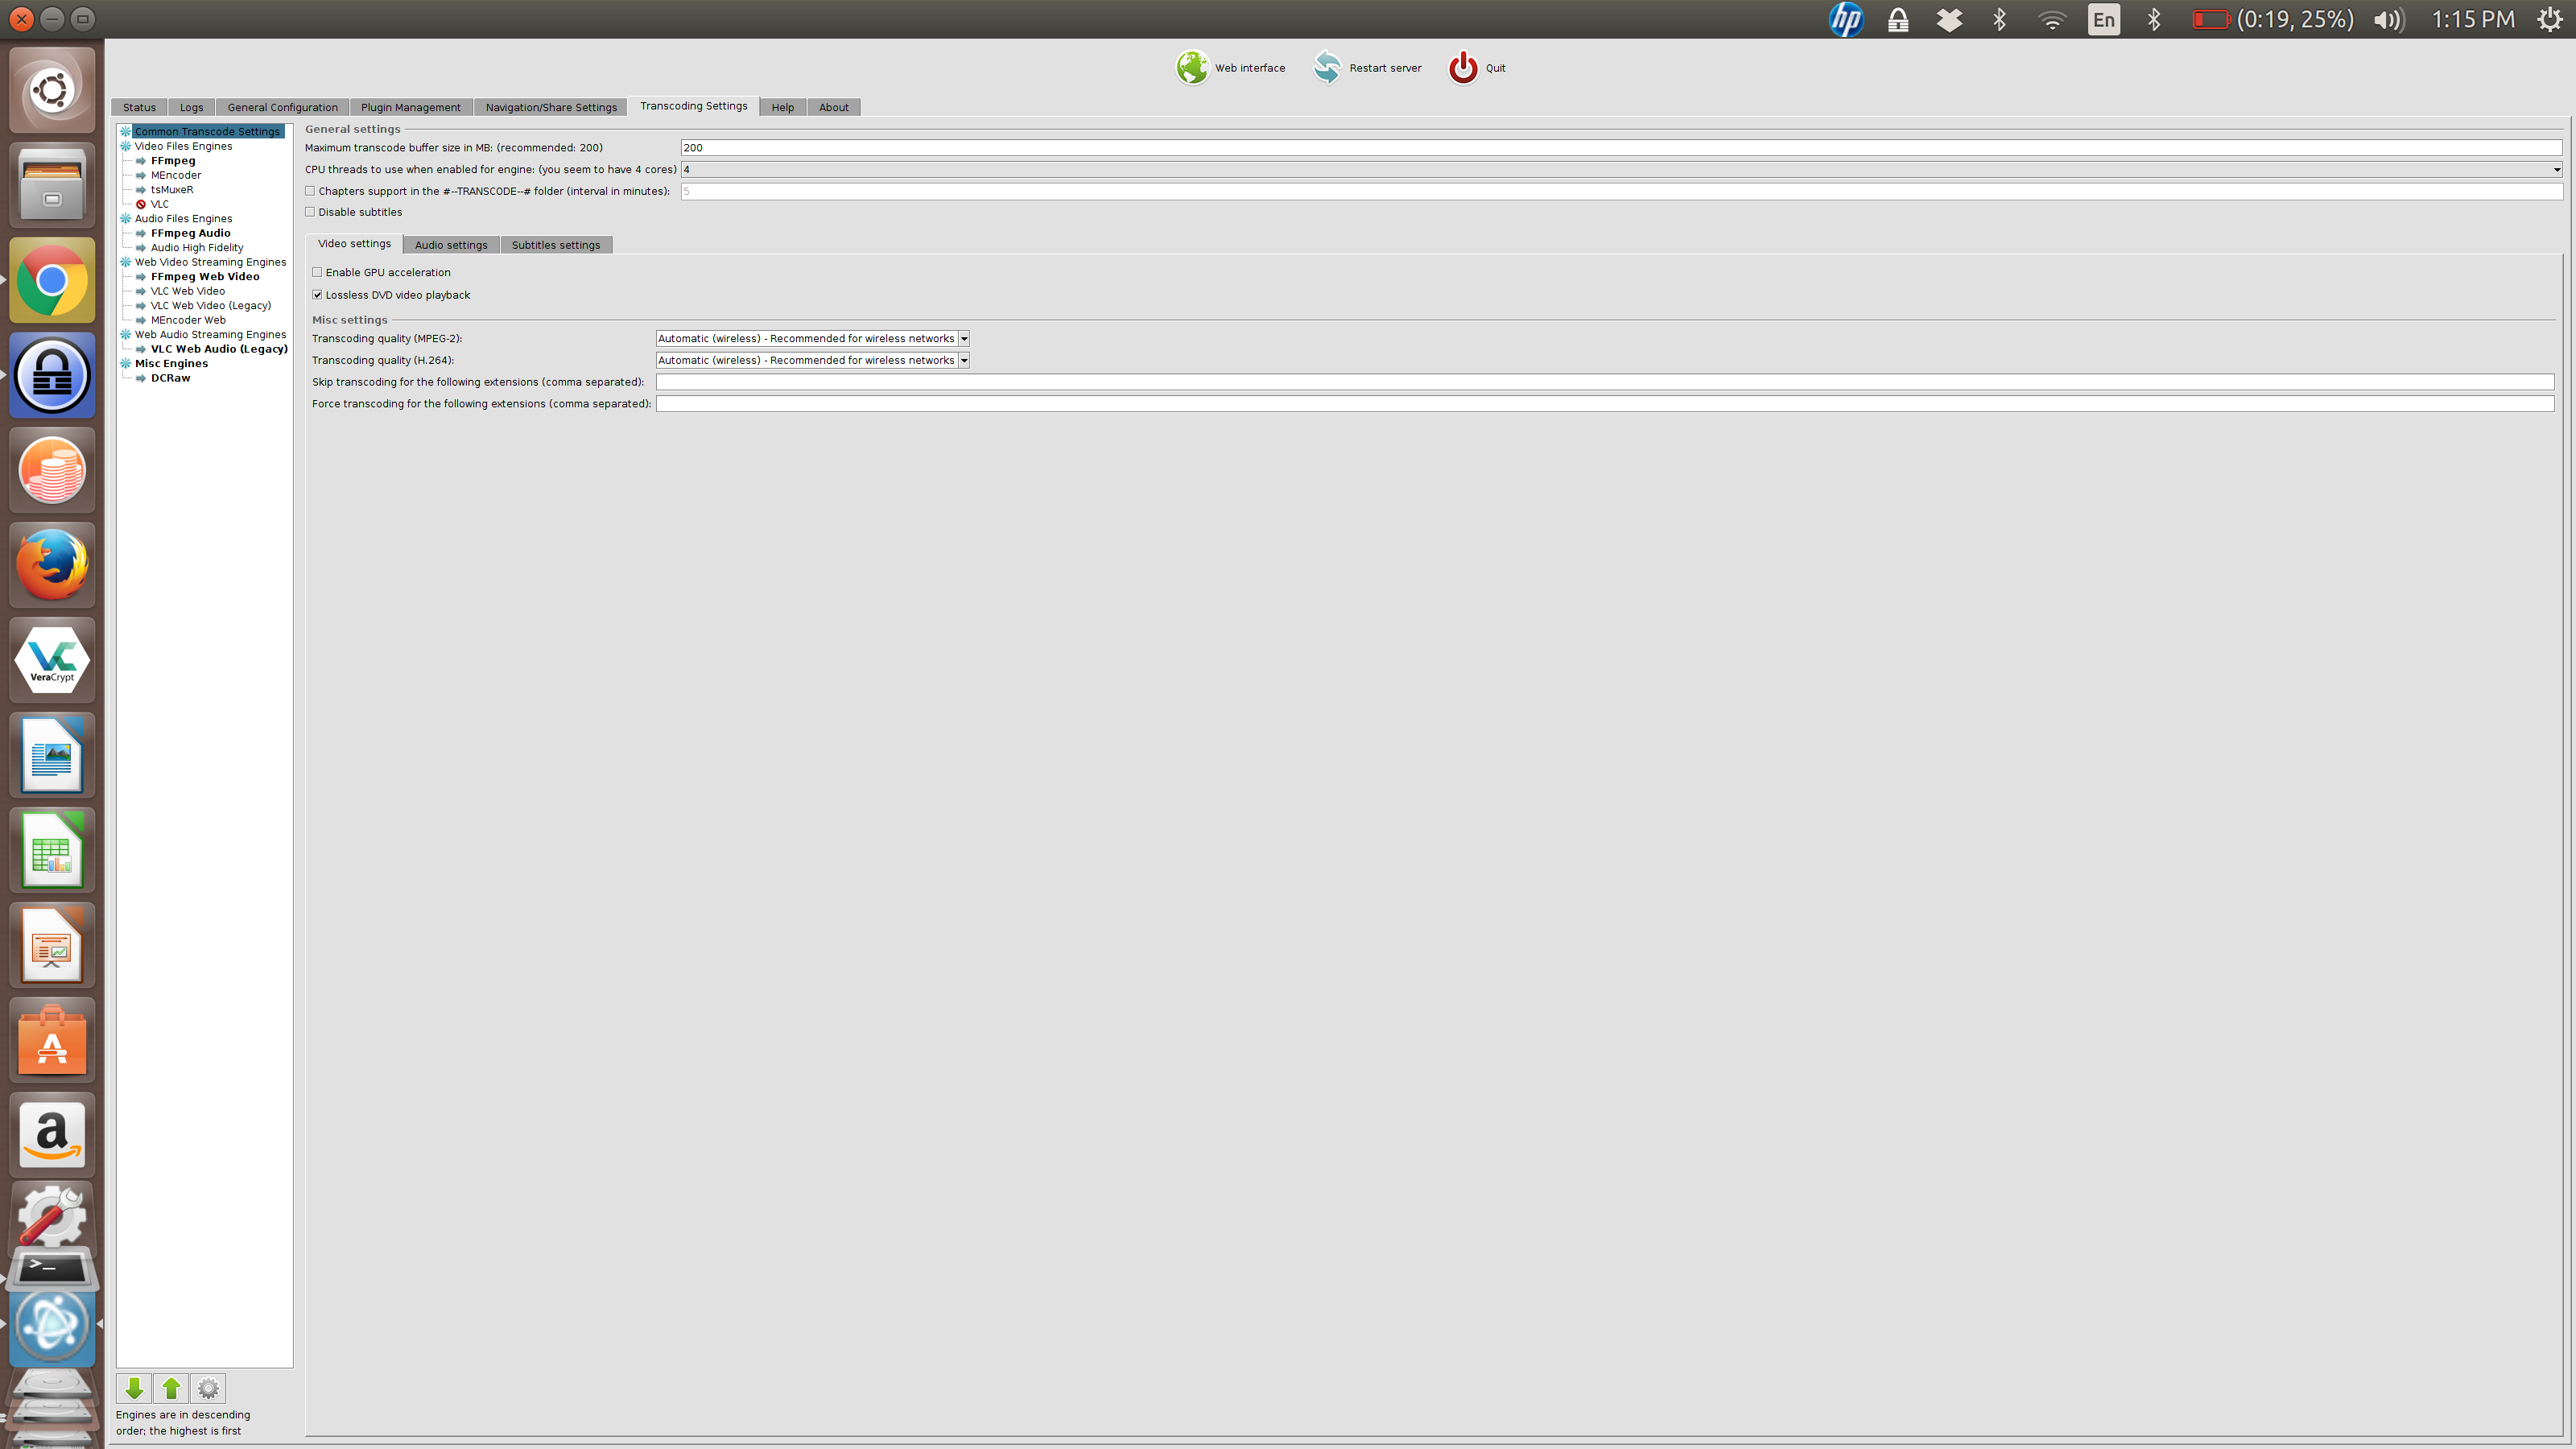Enable GPU acceleration
Image resolution: width=2576 pixels, height=1449 pixels.
tap(317, 271)
